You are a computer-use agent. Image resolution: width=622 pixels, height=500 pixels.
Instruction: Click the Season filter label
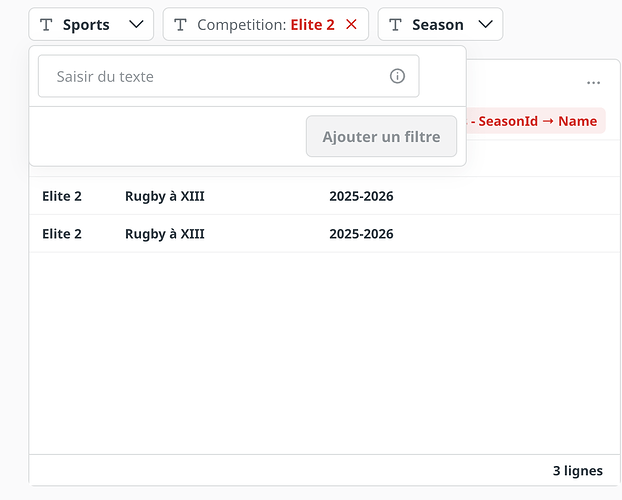438,25
